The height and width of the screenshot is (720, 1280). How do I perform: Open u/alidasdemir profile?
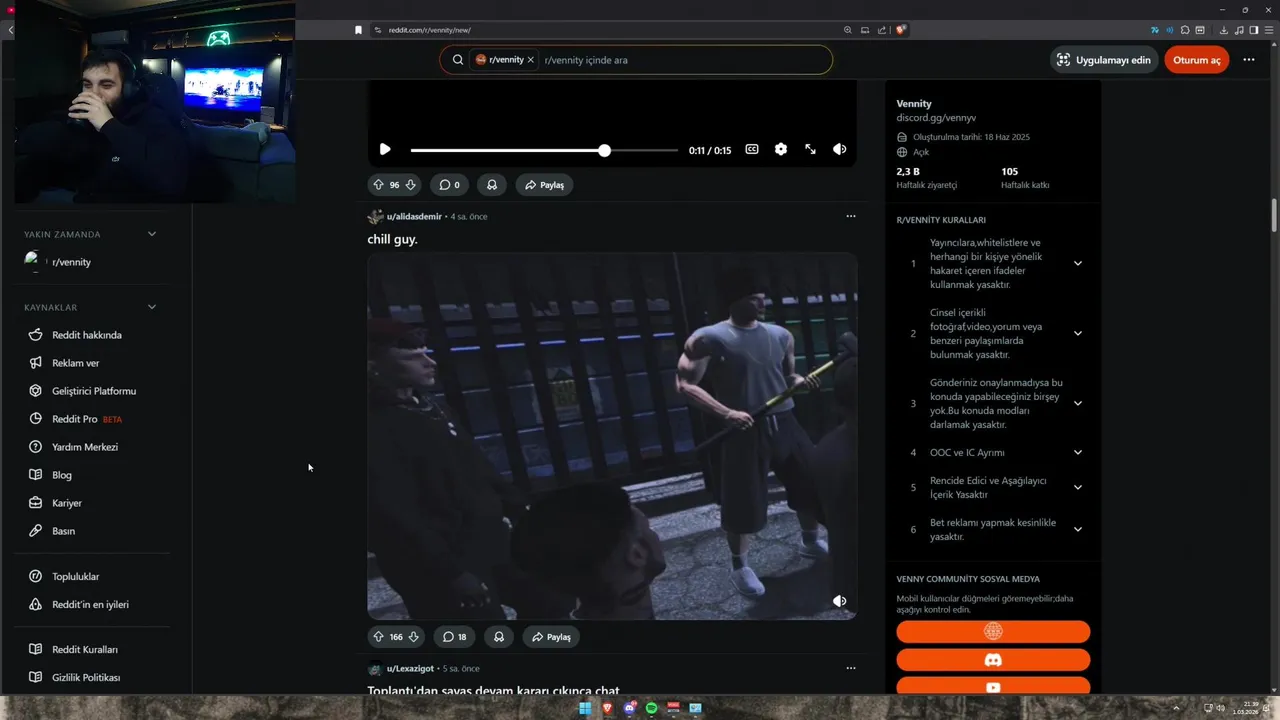414,216
